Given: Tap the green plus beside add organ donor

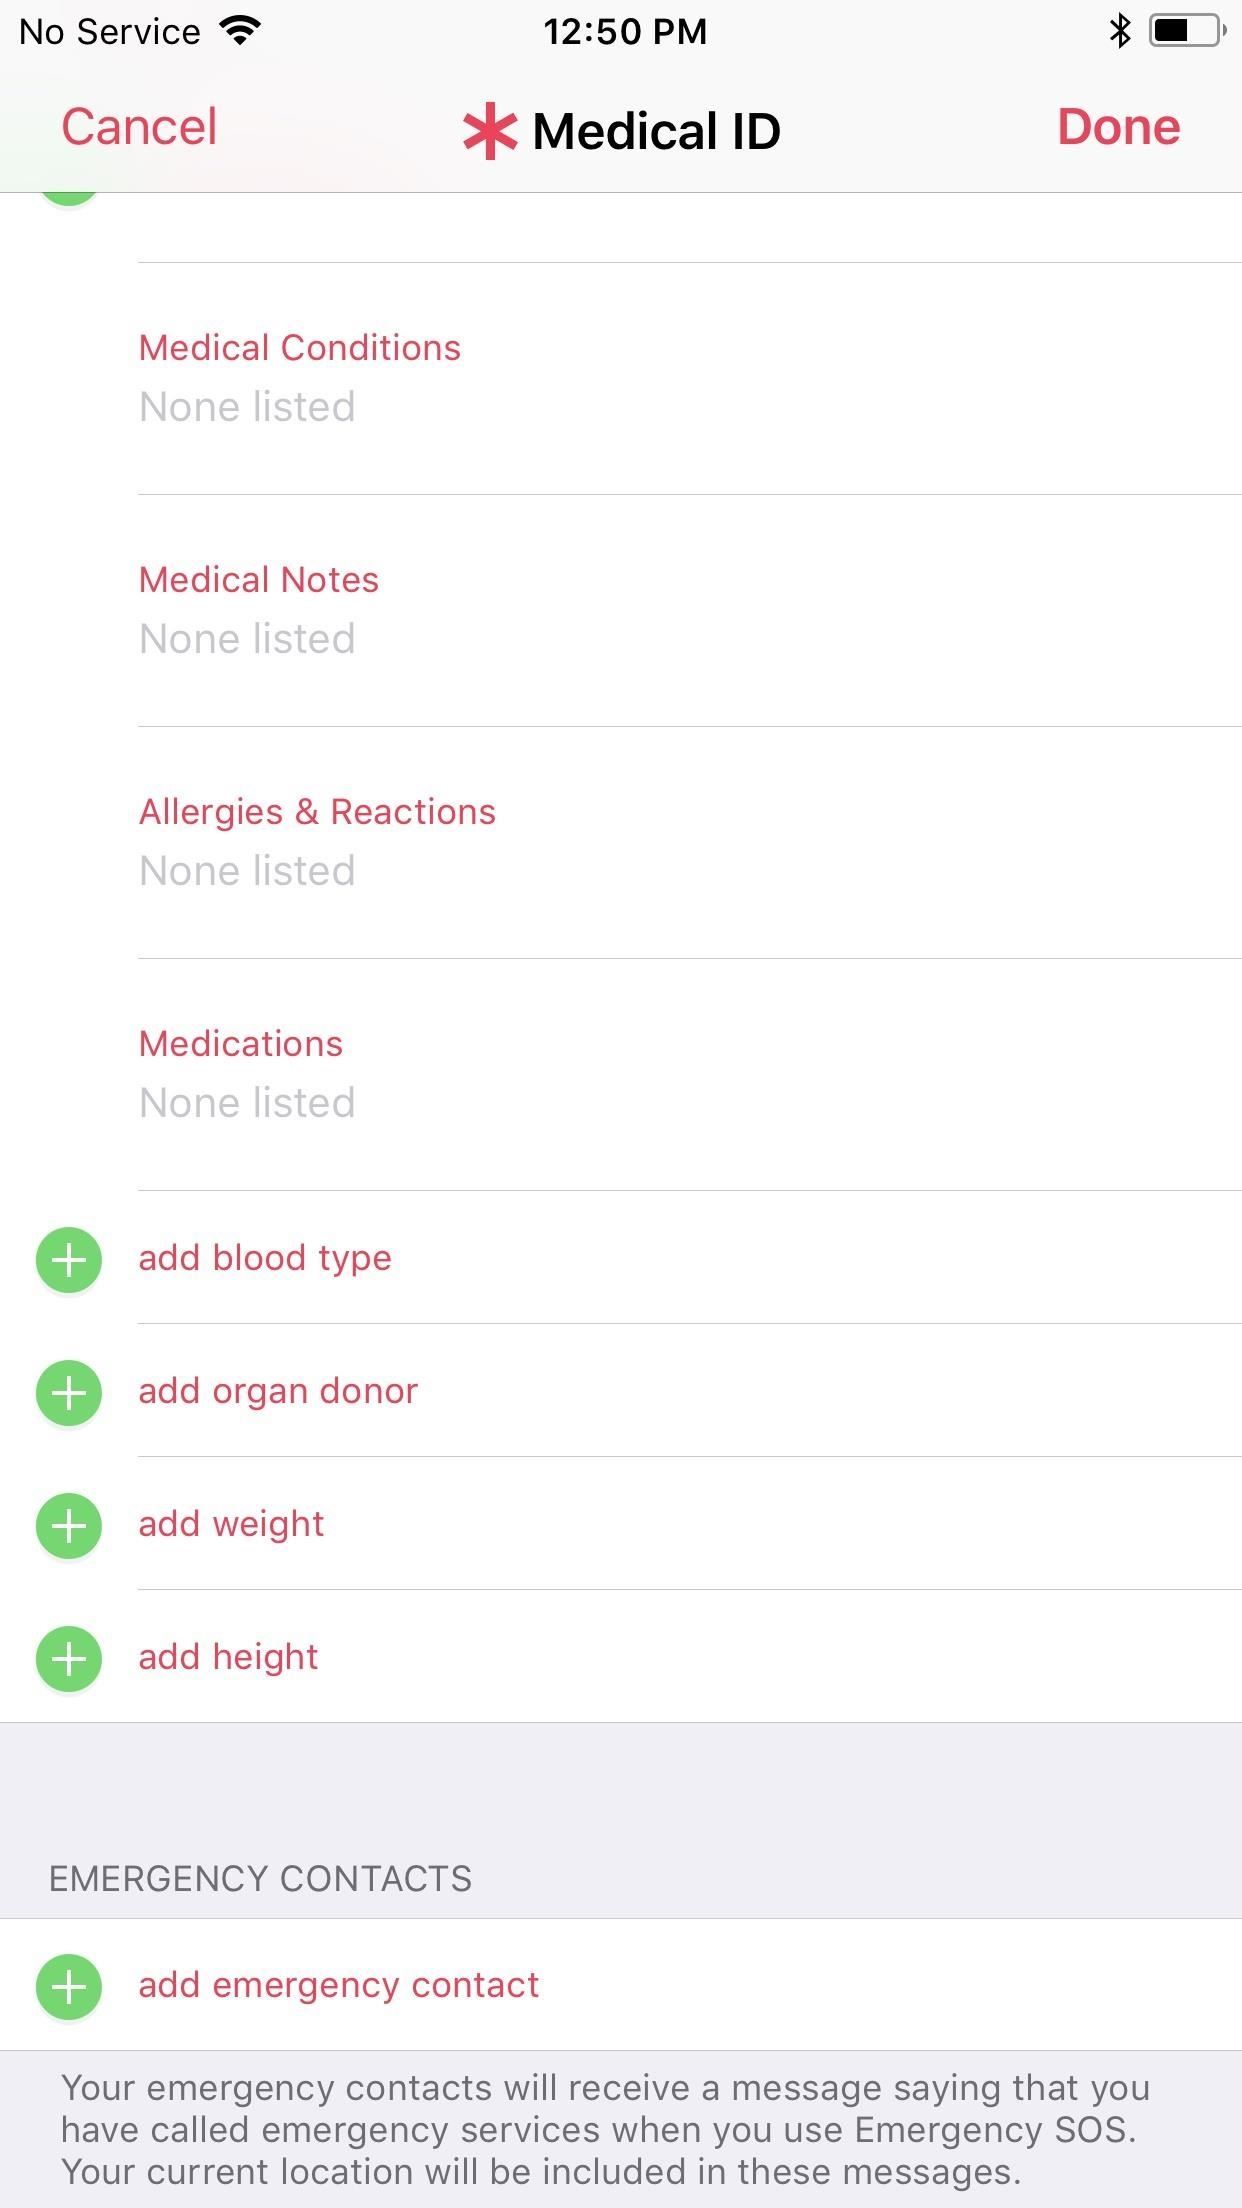Looking at the screenshot, I should click(x=69, y=1392).
